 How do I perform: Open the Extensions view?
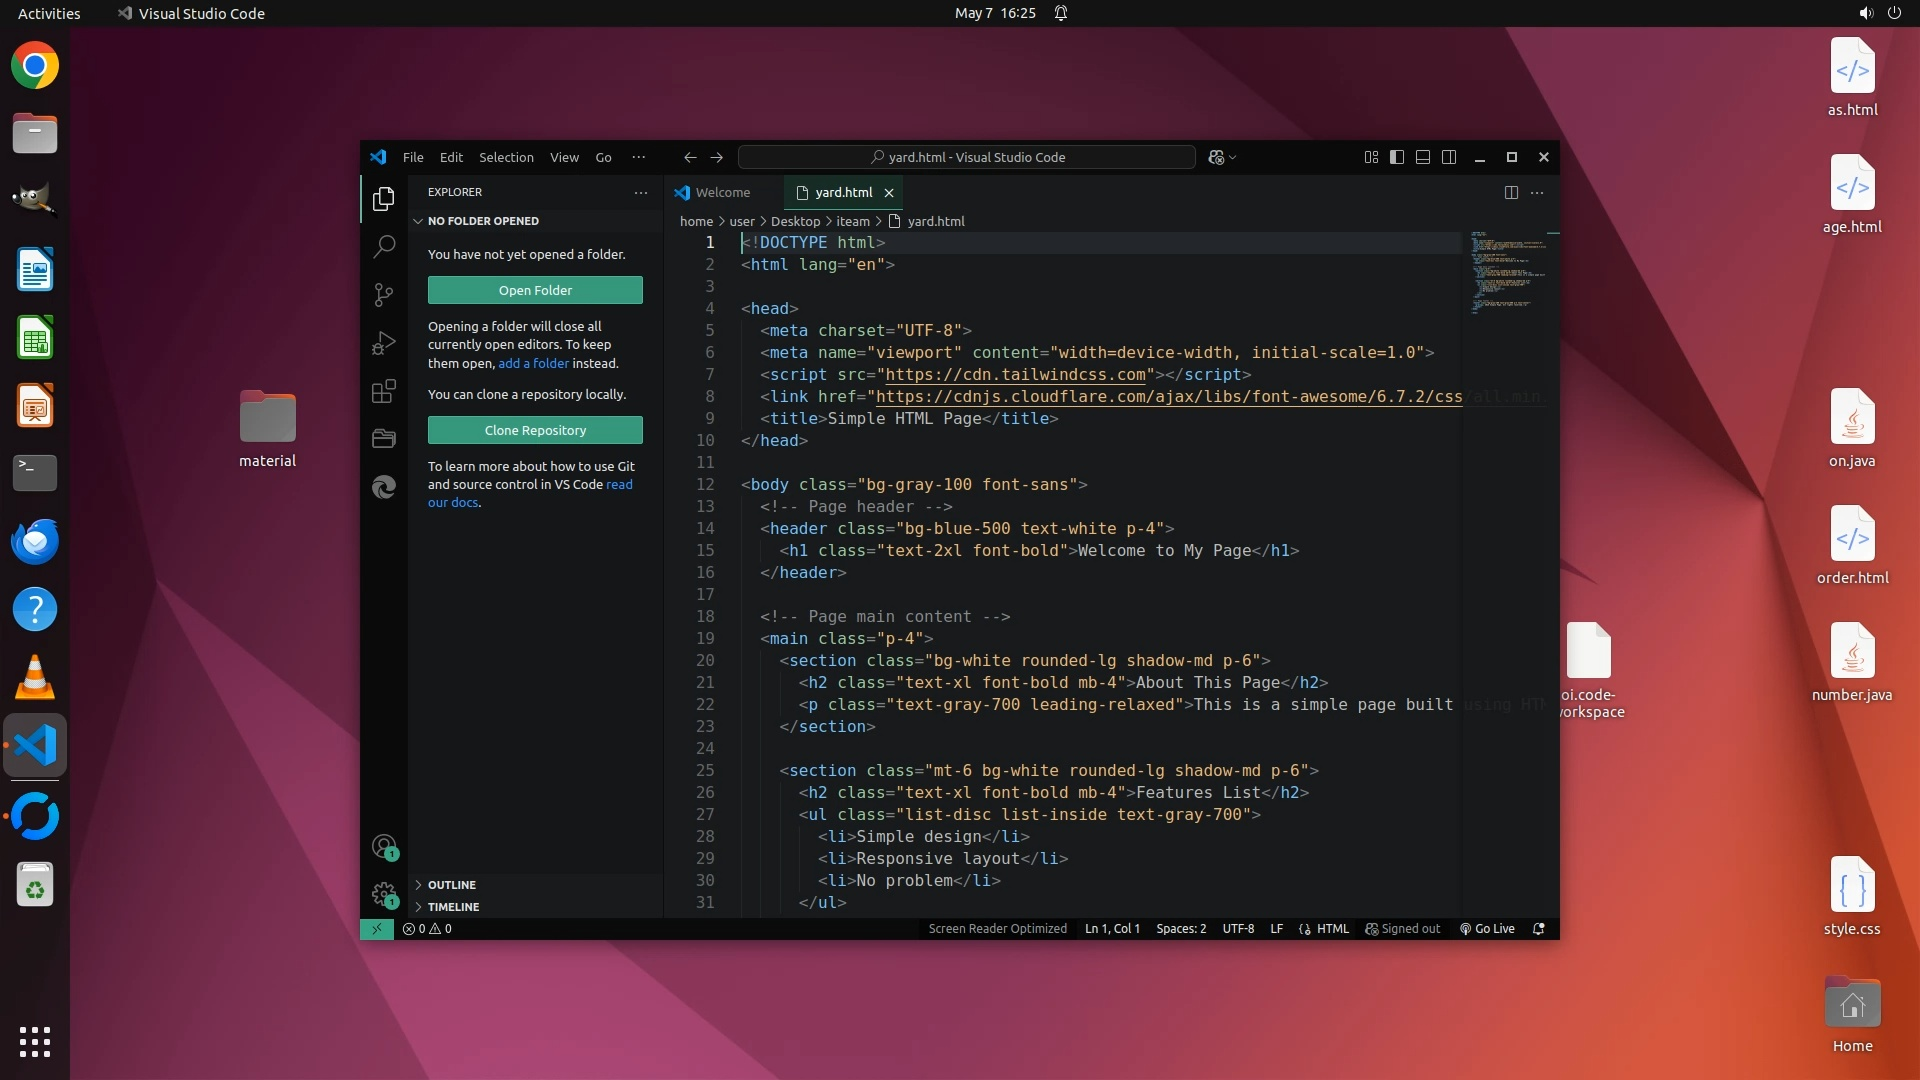click(384, 391)
